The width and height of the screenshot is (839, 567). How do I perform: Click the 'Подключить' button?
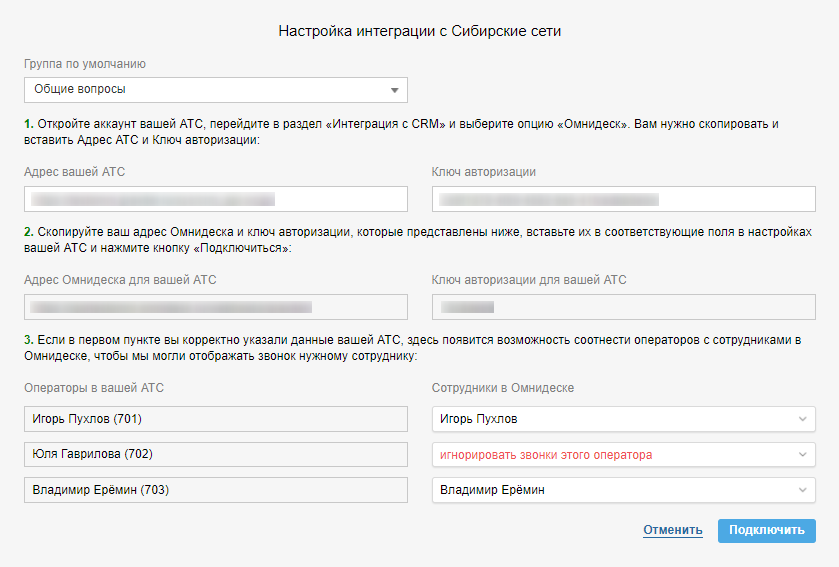click(767, 531)
